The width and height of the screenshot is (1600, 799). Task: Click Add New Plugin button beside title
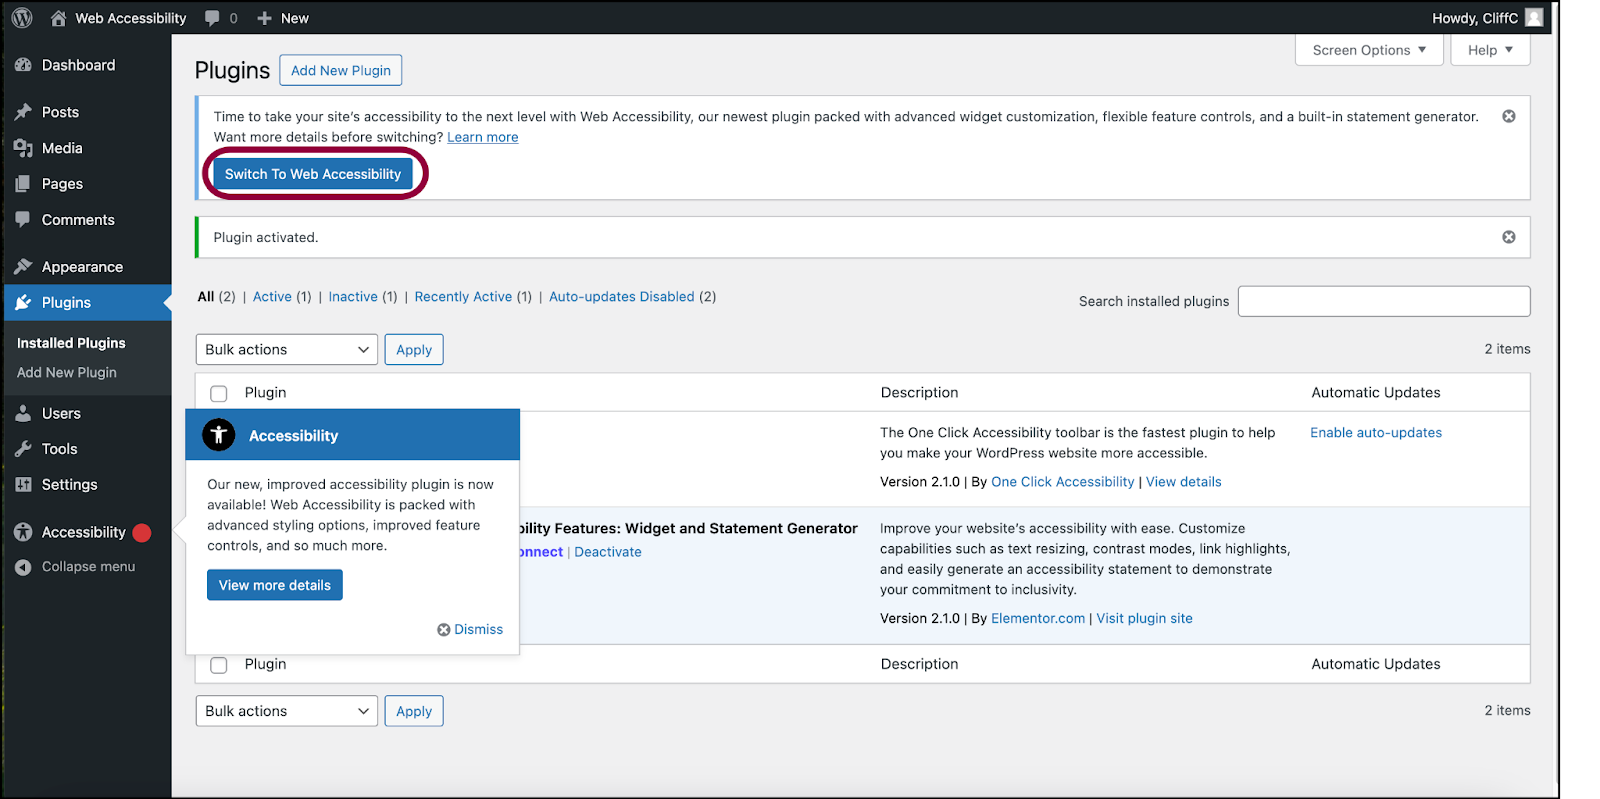(x=341, y=70)
